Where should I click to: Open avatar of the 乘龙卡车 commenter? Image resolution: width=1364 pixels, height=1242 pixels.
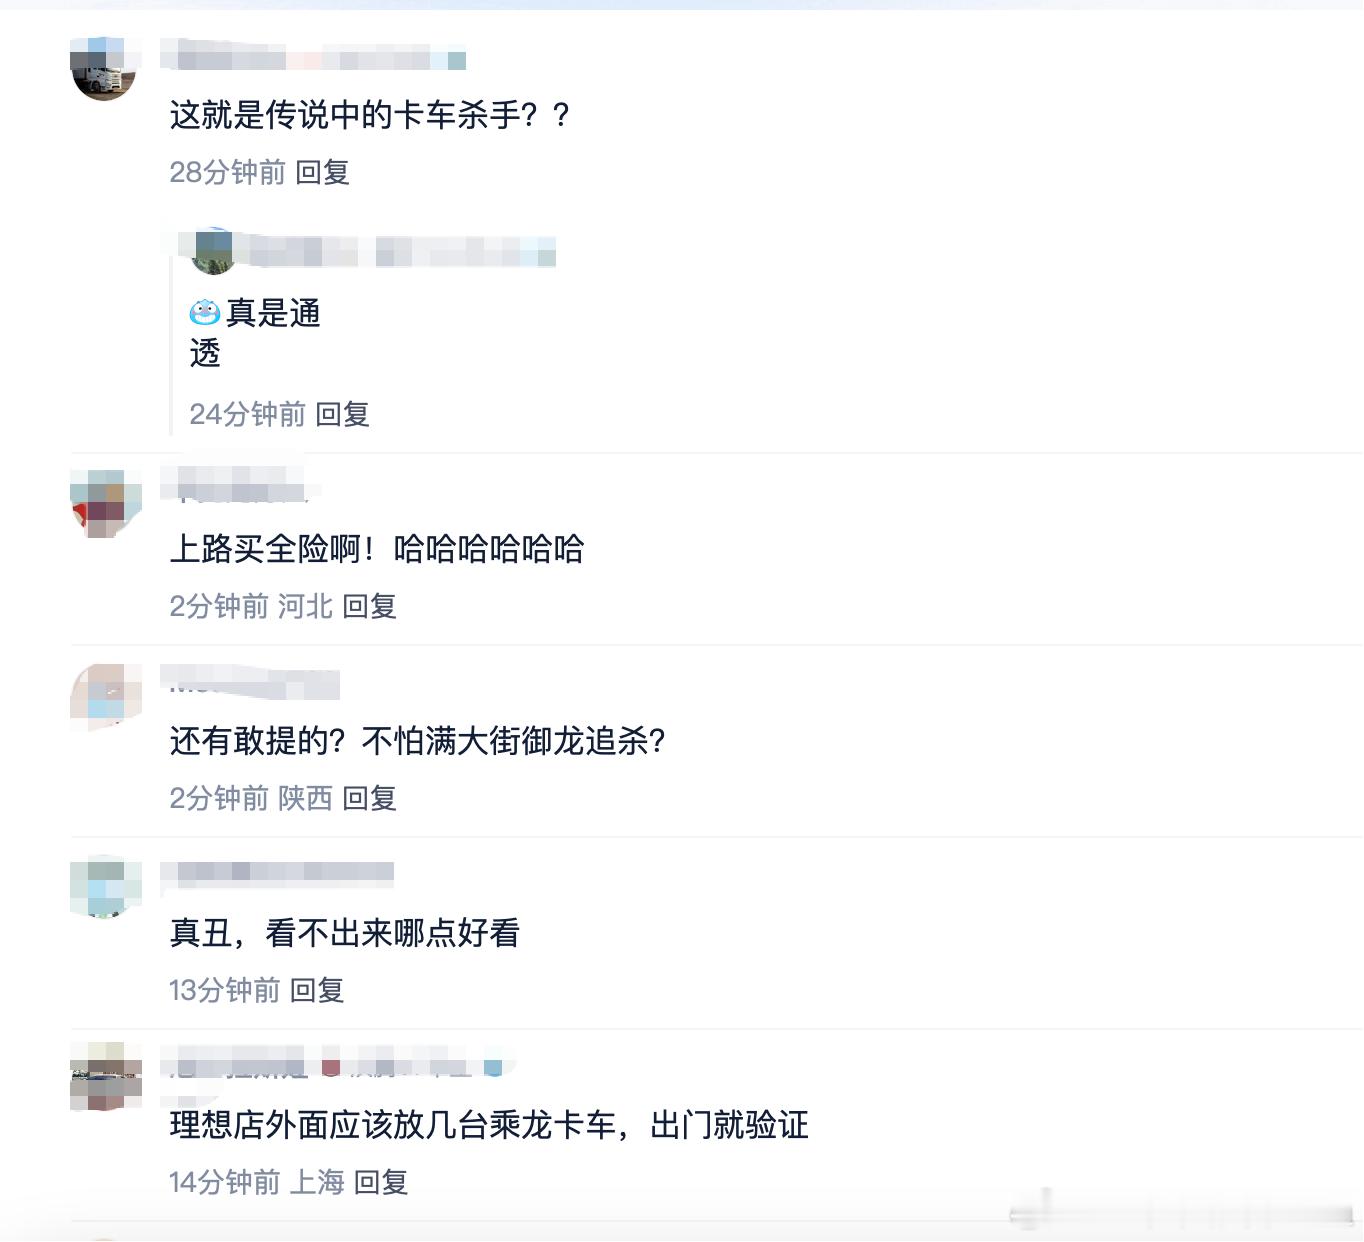tap(104, 1078)
